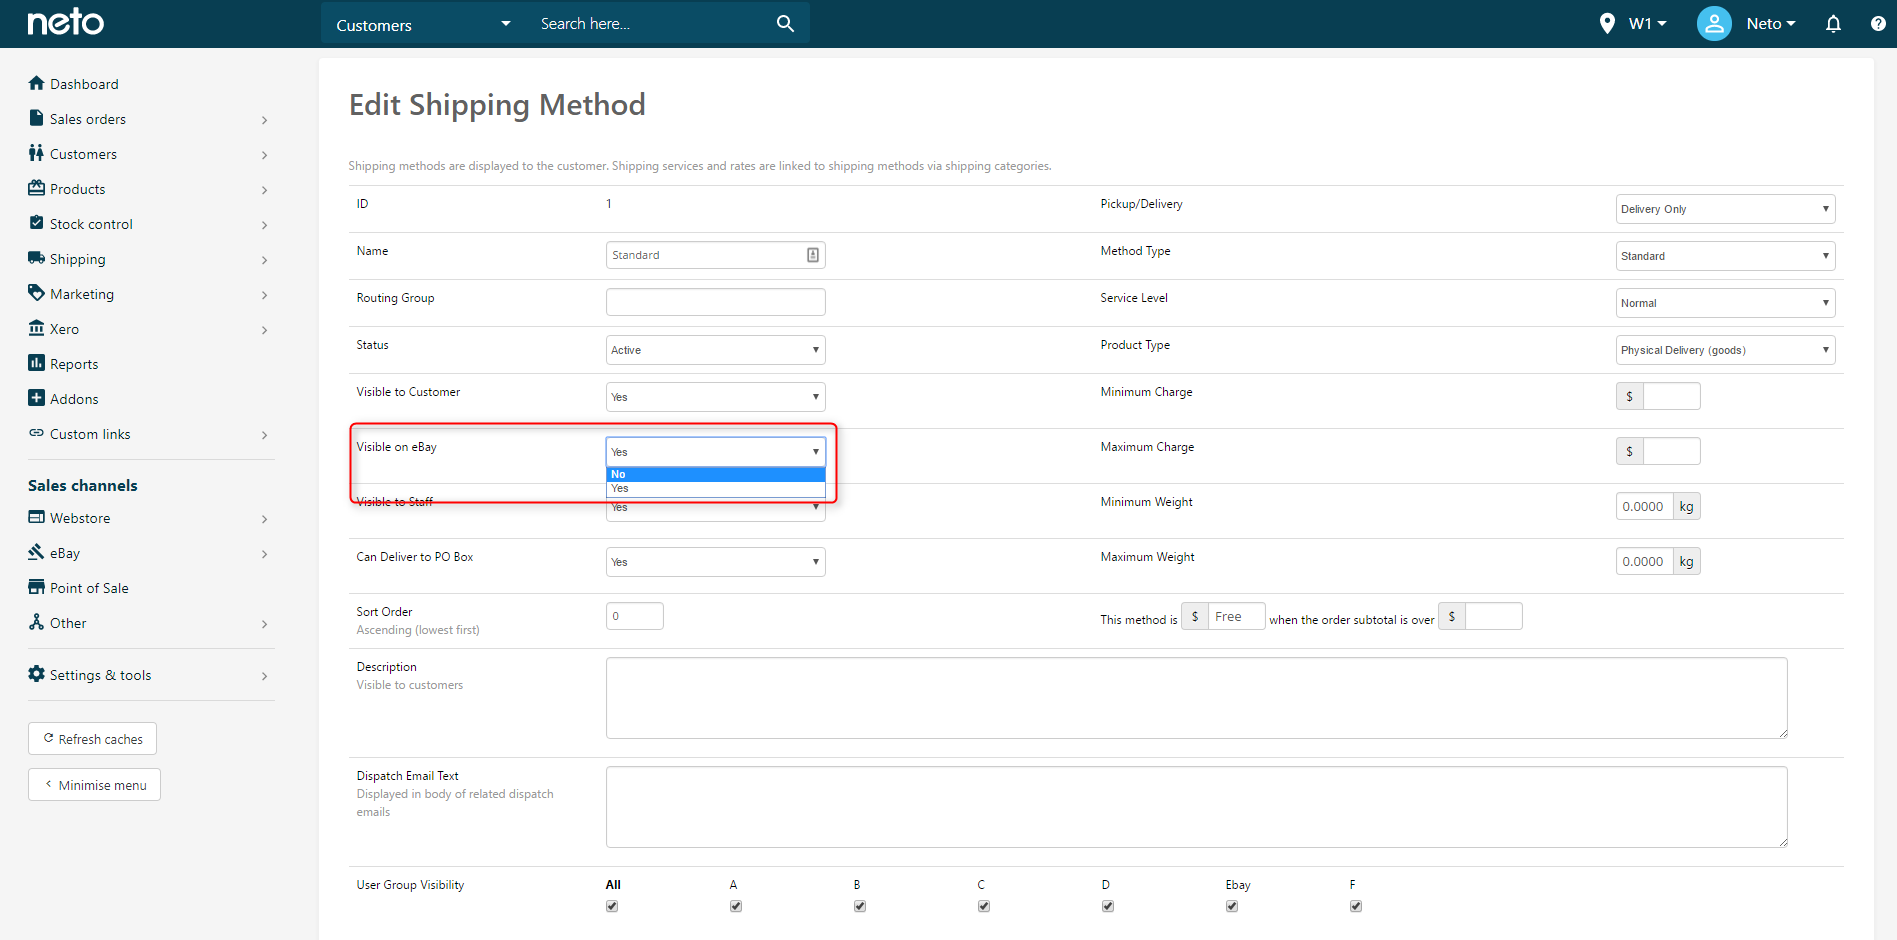
Task: Click the Custom links chain icon
Action: tap(37, 433)
